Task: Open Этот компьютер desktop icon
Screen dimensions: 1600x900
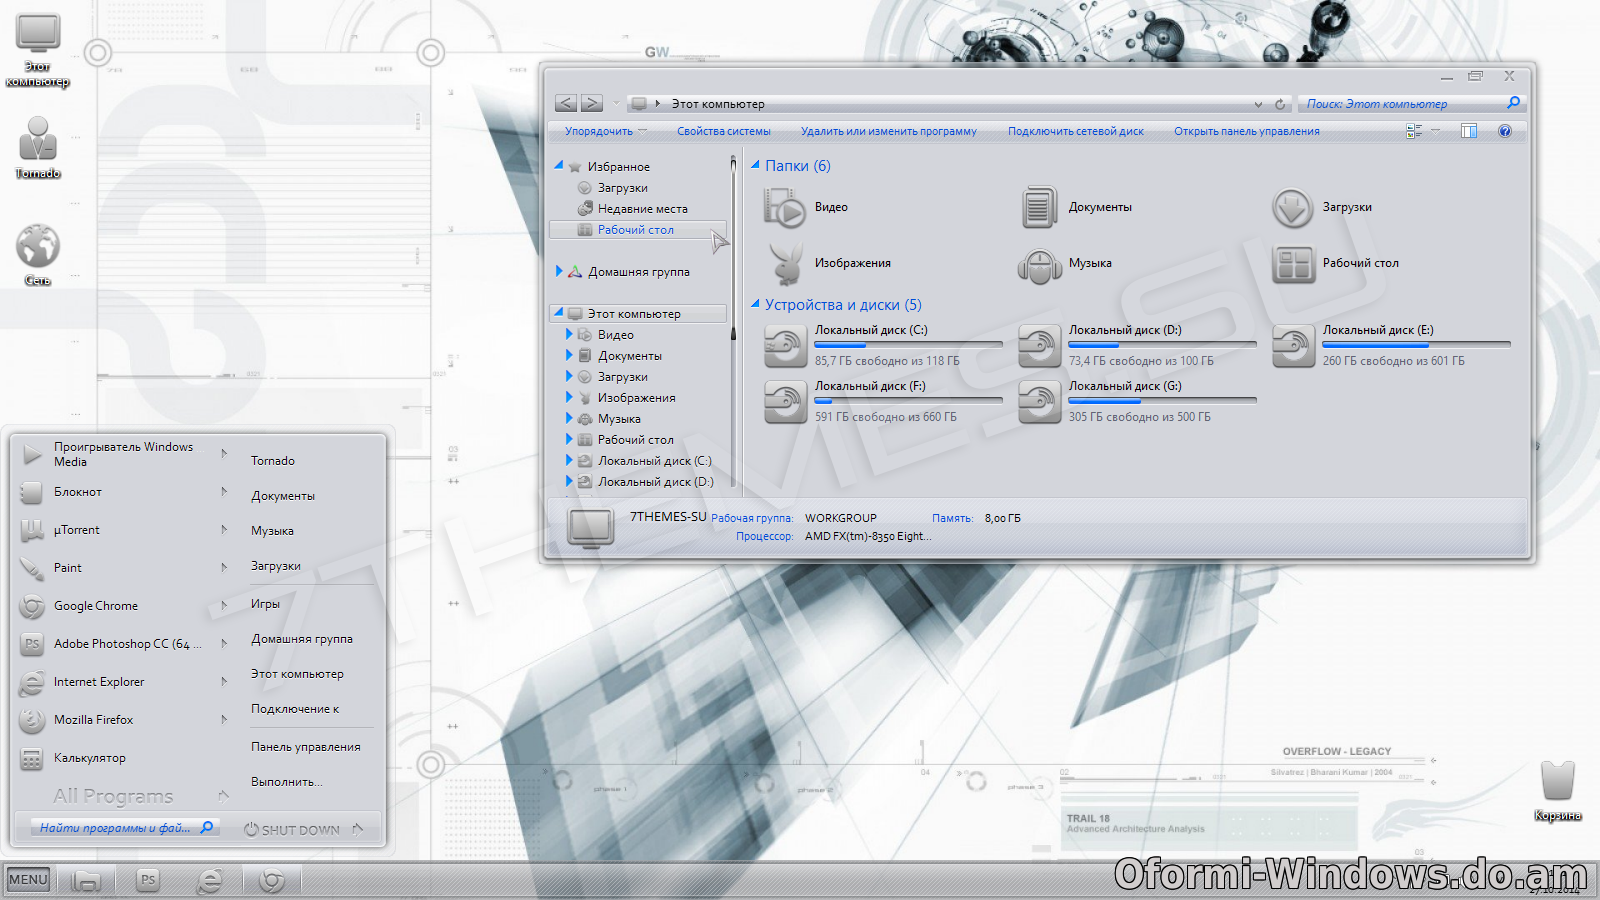Action: point(38,50)
